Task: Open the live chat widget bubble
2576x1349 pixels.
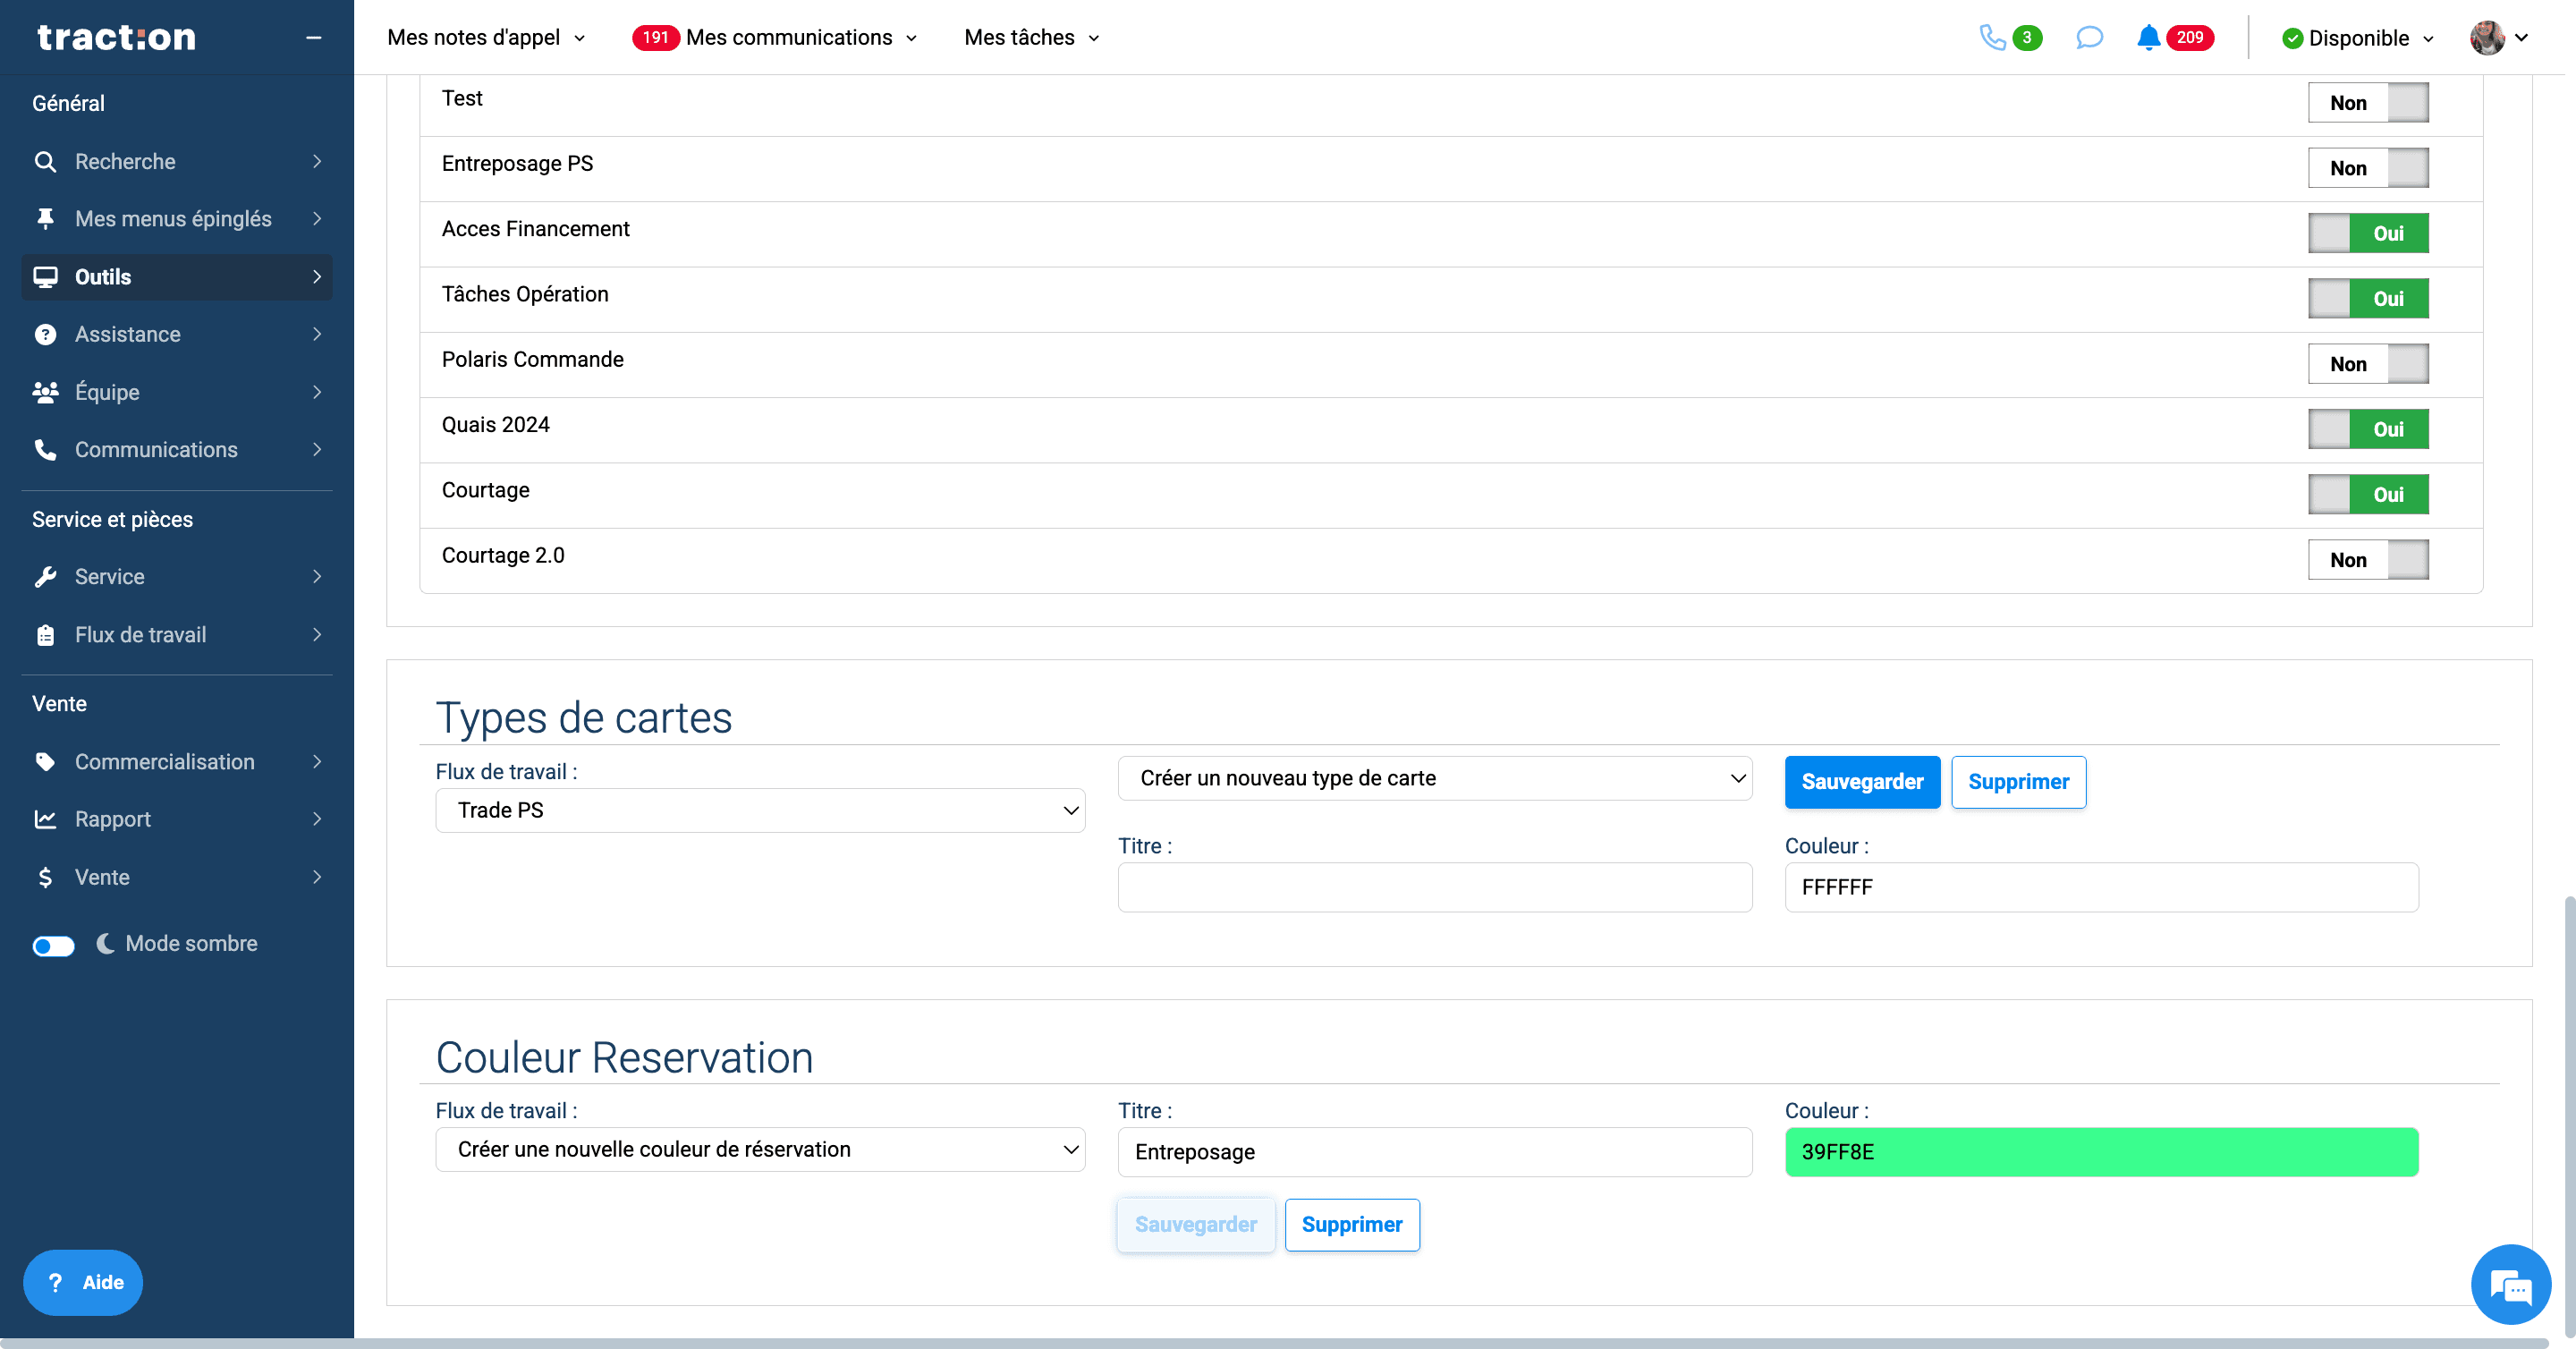Action: [2510, 1284]
